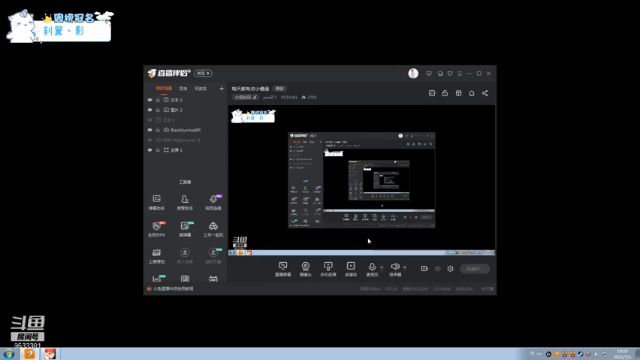Image resolution: width=640 pixels, height=360 pixels.
Task: Click the lock icon in stream header
Action: [x=445, y=93]
